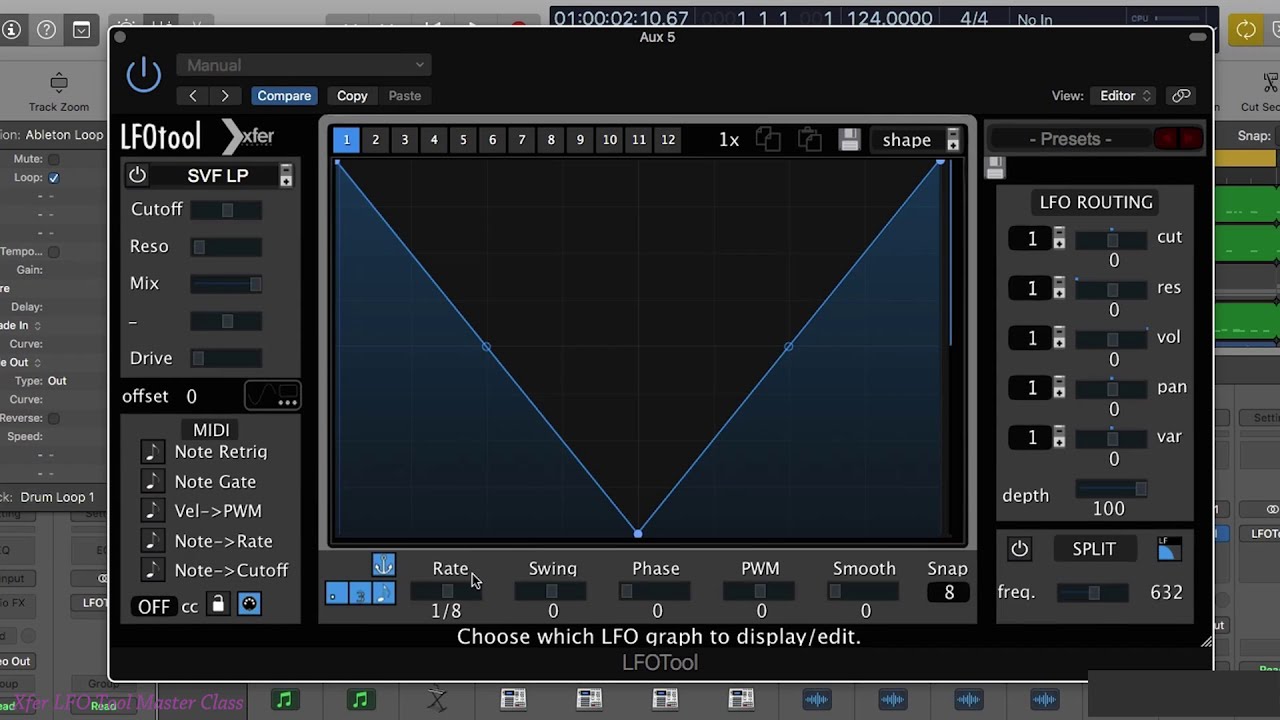Click the Snap value field
1280x720 pixels.
pyautogui.click(x=949, y=592)
